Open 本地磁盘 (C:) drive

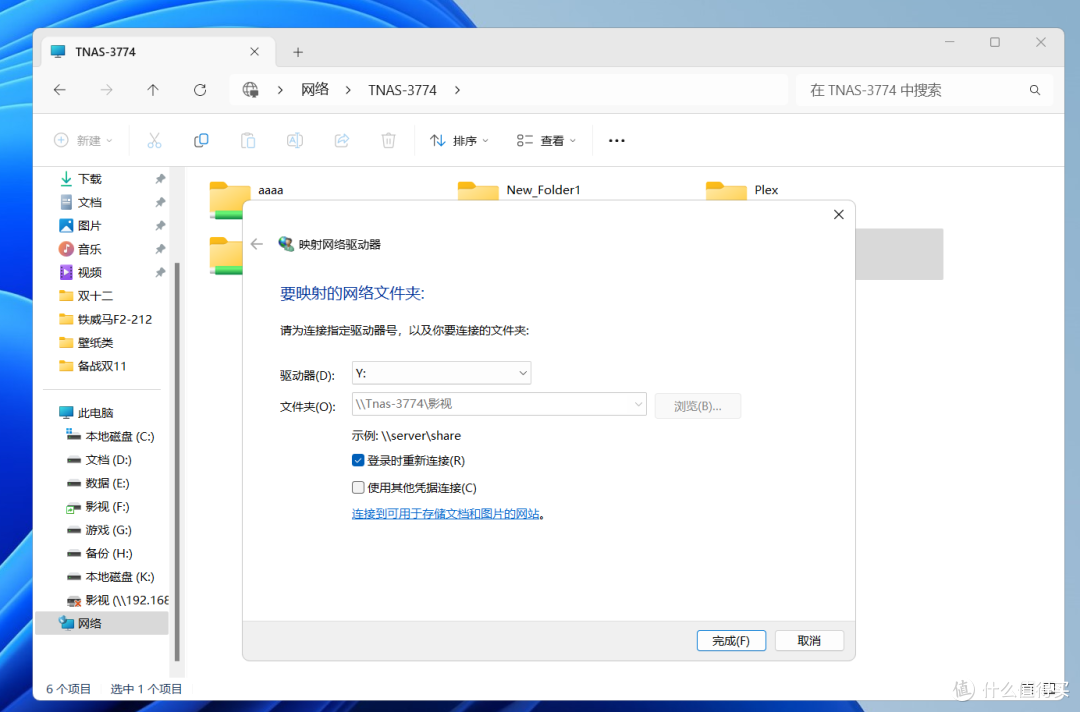pyautogui.click(x=119, y=437)
